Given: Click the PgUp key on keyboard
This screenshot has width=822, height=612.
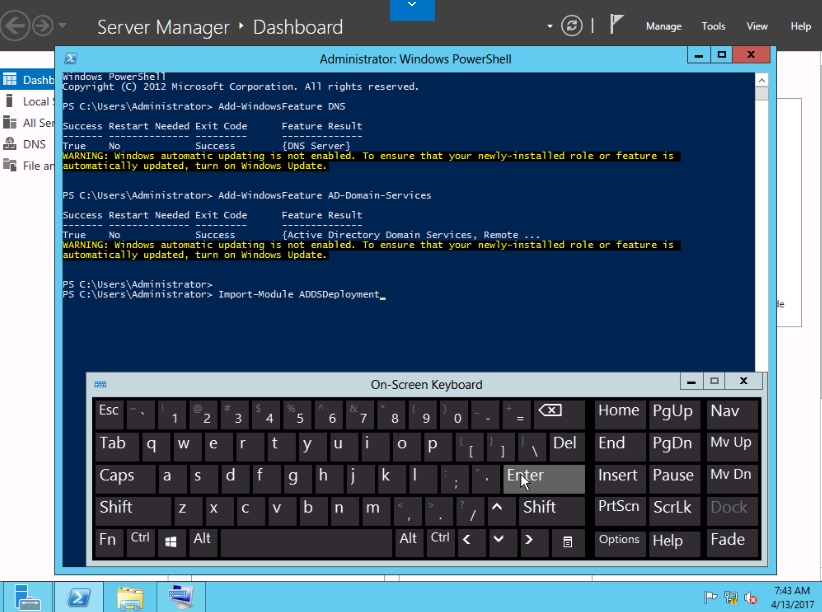Looking at the screenshot, I should click(674, 413).
